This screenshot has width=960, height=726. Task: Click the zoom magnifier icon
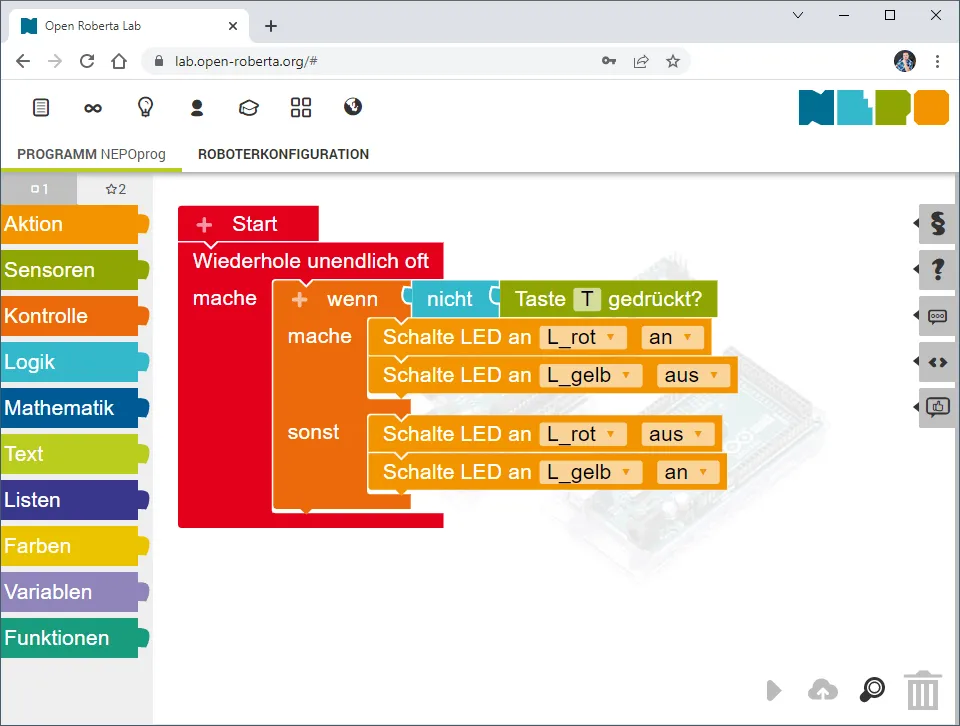point(870,690)
